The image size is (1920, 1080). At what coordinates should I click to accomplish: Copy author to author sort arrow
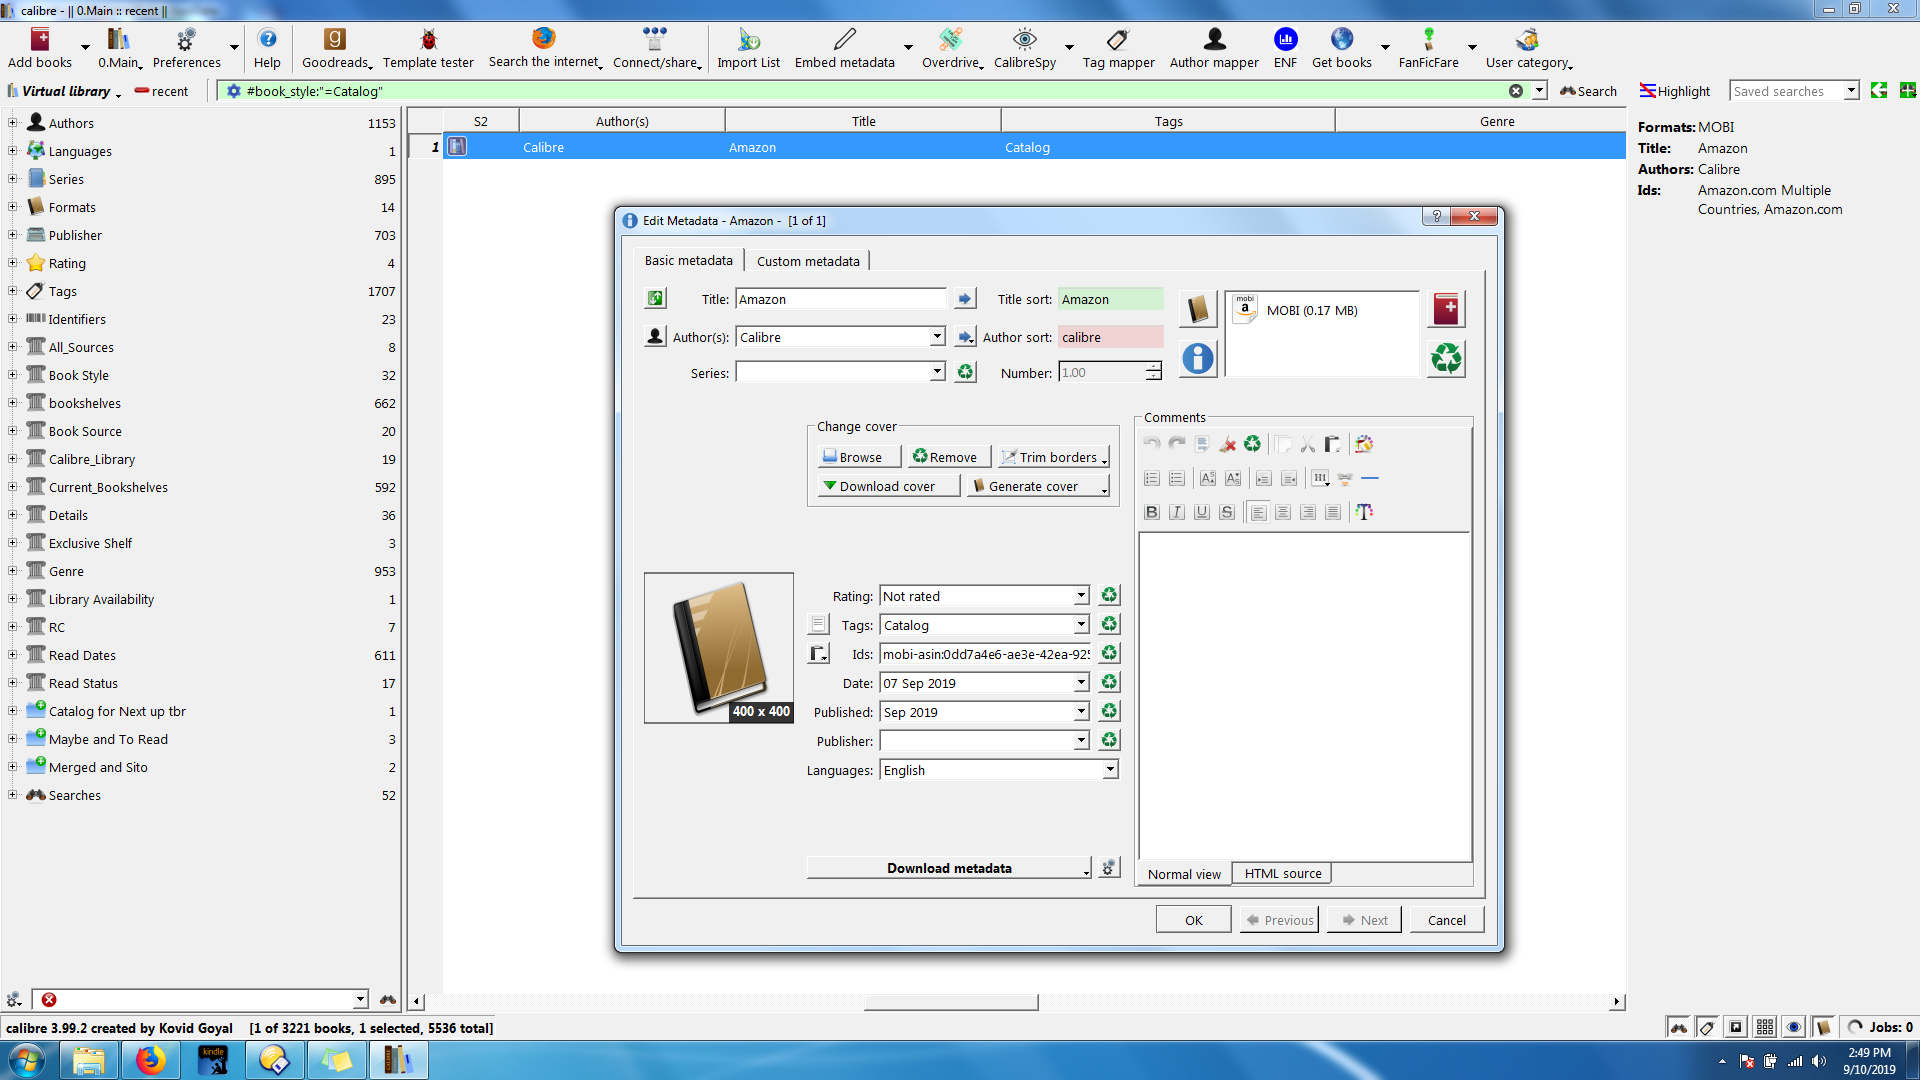pos(965,337)
